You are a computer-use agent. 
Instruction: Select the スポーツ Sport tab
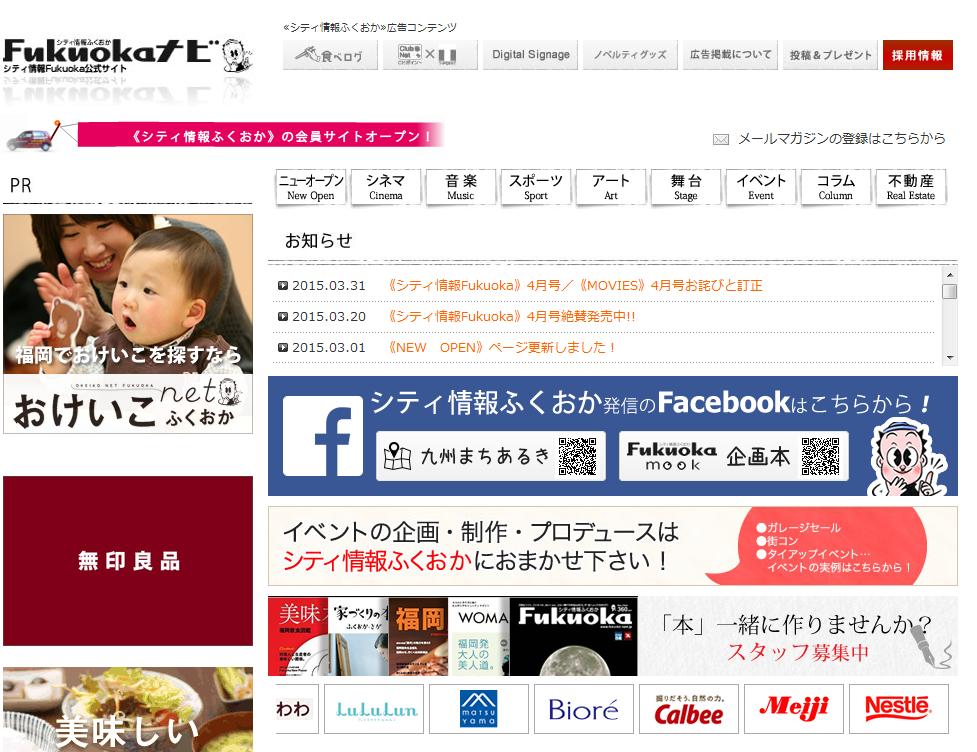click(x=536, y=187)
